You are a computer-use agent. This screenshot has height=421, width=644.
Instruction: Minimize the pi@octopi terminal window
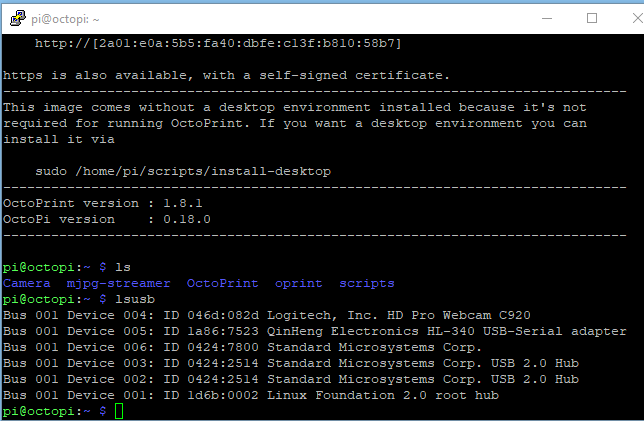[547, 18]
